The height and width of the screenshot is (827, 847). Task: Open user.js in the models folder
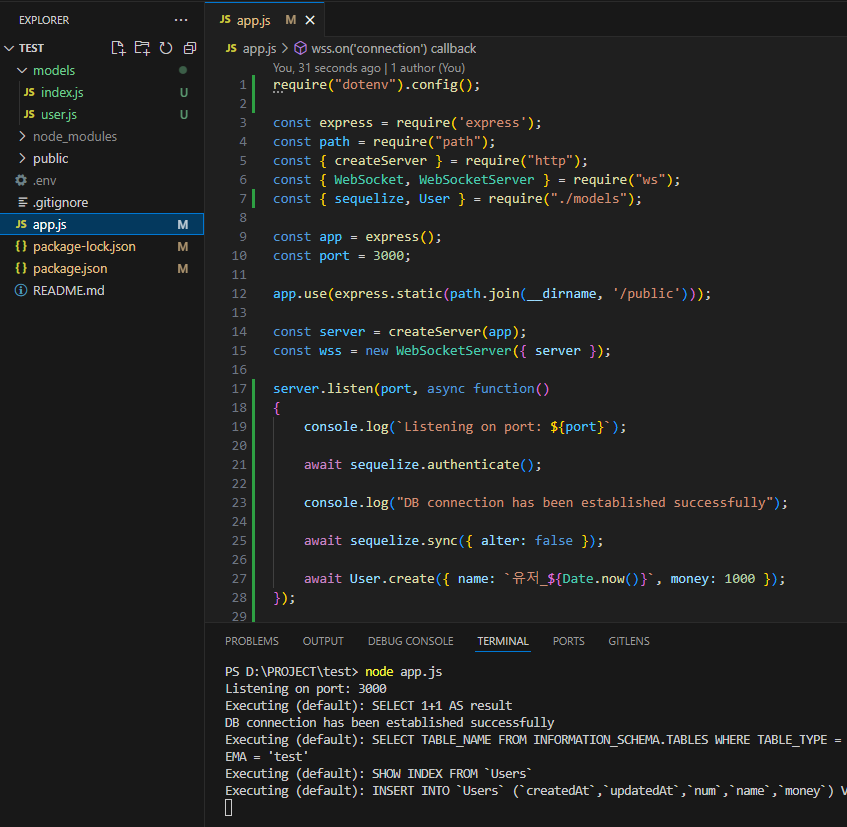[x=59, y=115]
